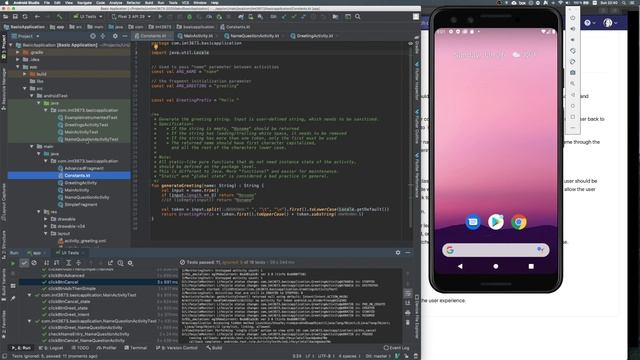Viewport: 640px width, 360px height.
Task: Open the Terminal tool window button
Action: pyautogui.click(x=136, y=348)
